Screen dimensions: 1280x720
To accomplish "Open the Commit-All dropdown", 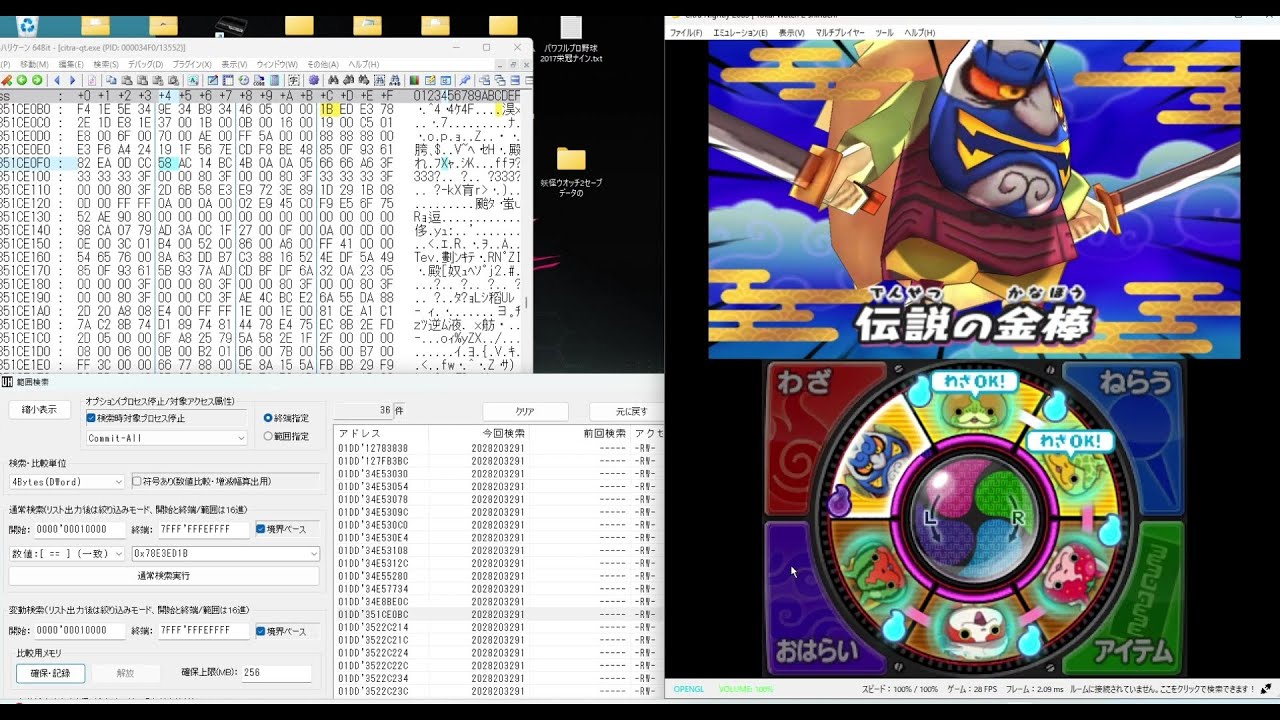I will [x=166, y=438].
